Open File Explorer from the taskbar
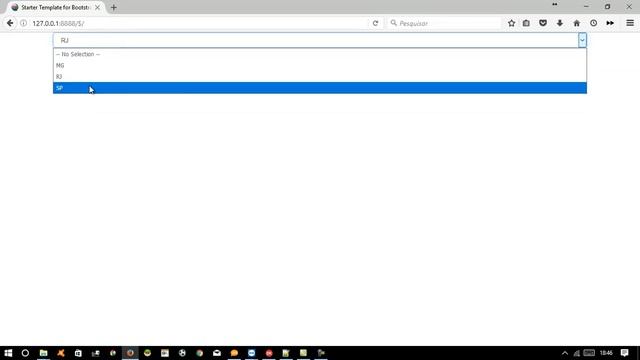The height and width of the screenshot is (360, 640). point(43,353)
